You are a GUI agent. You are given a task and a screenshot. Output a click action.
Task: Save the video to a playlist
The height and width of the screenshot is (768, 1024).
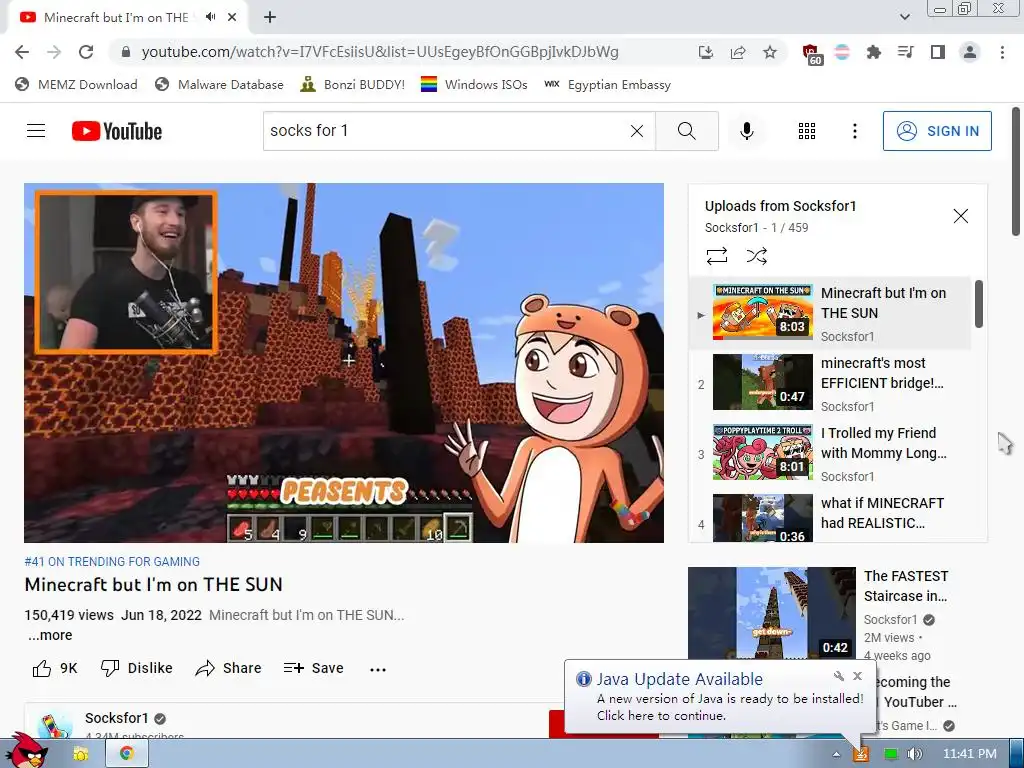click(313, 668)
